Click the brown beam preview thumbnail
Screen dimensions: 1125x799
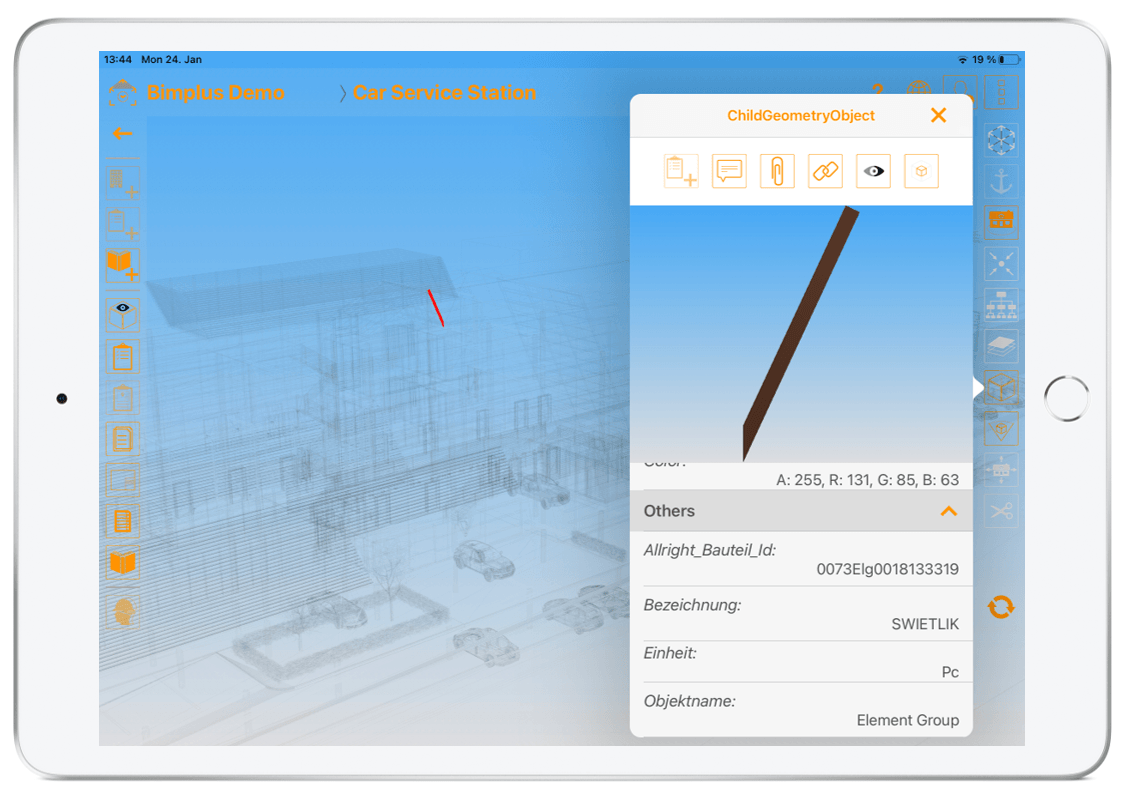(x=800, y=333)
